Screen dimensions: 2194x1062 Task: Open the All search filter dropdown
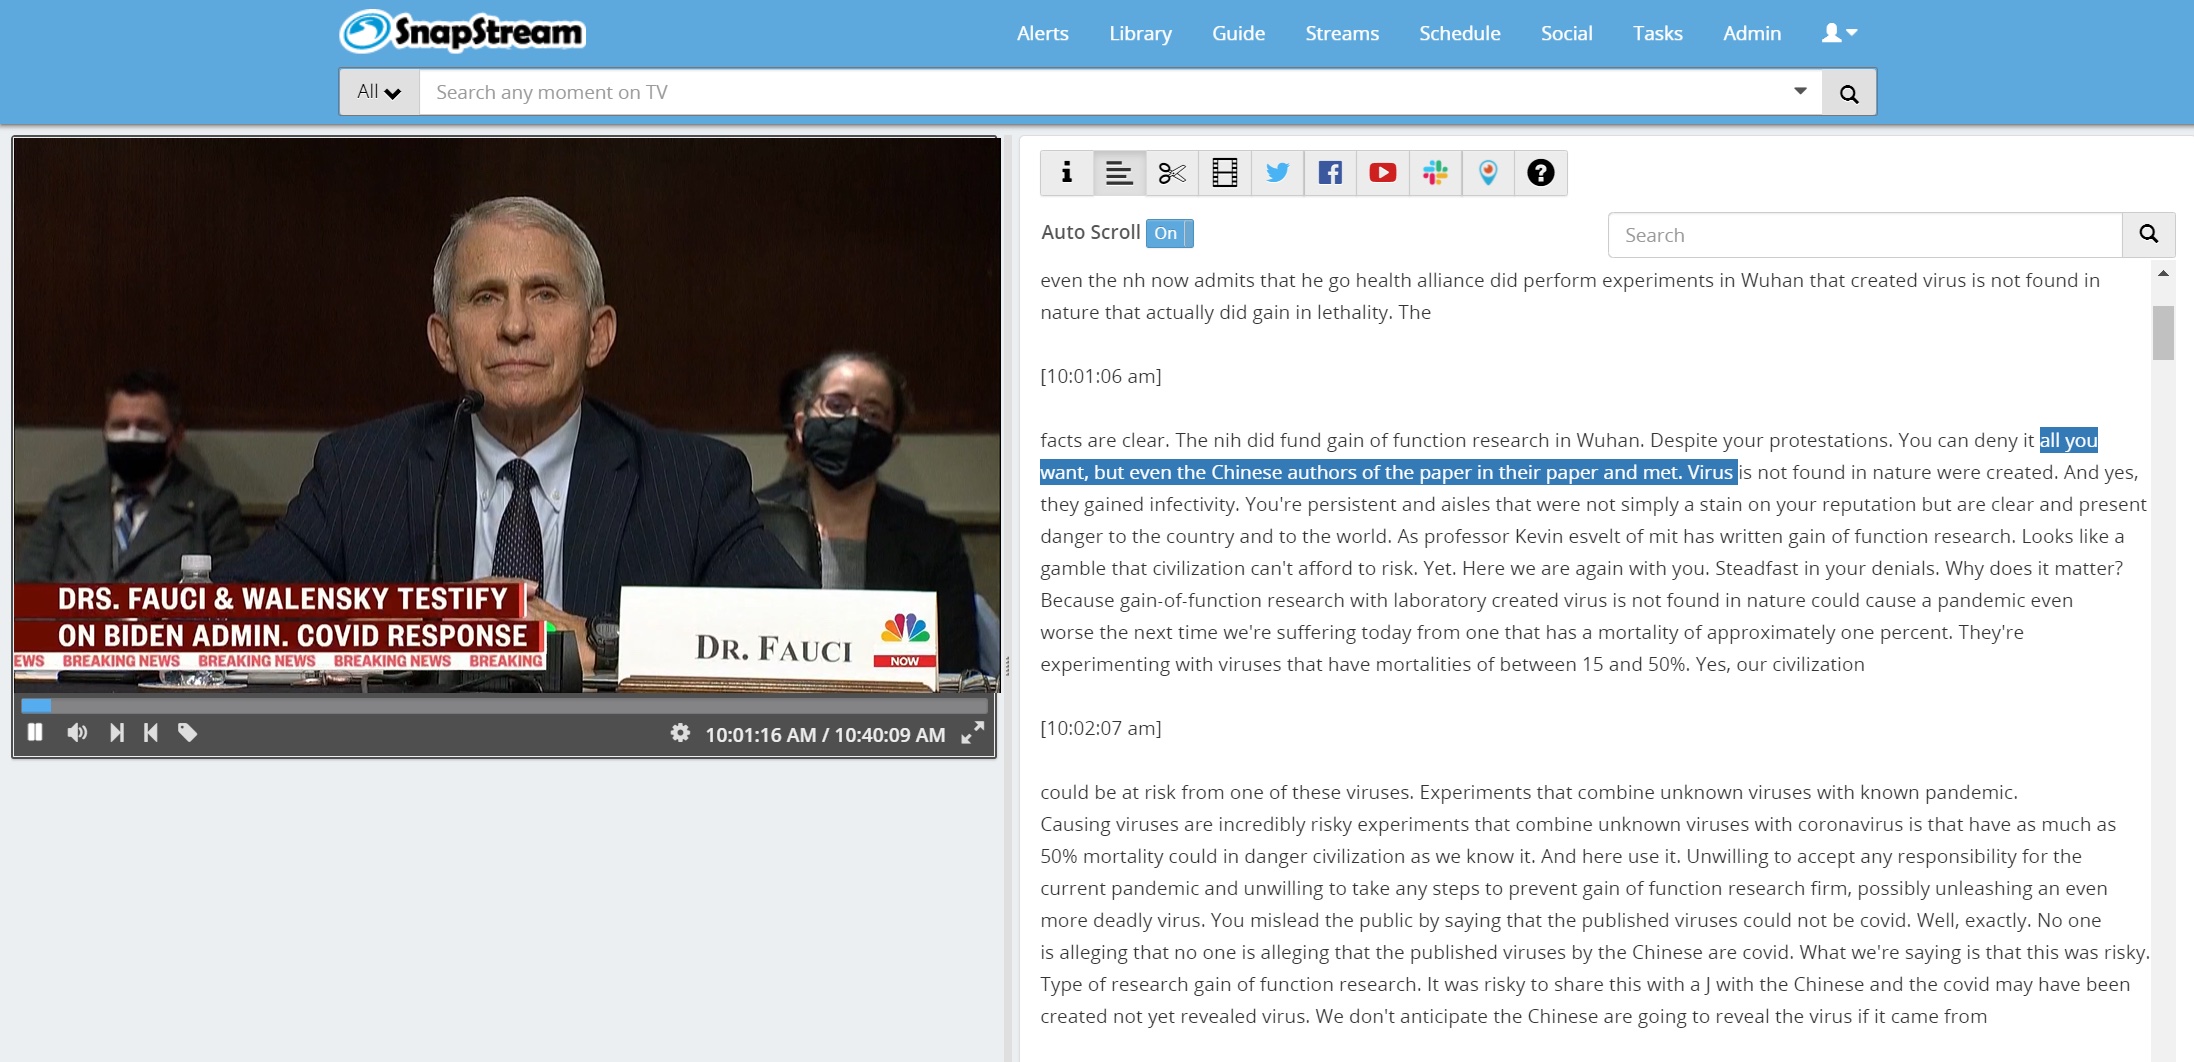(x=379, y=92)
